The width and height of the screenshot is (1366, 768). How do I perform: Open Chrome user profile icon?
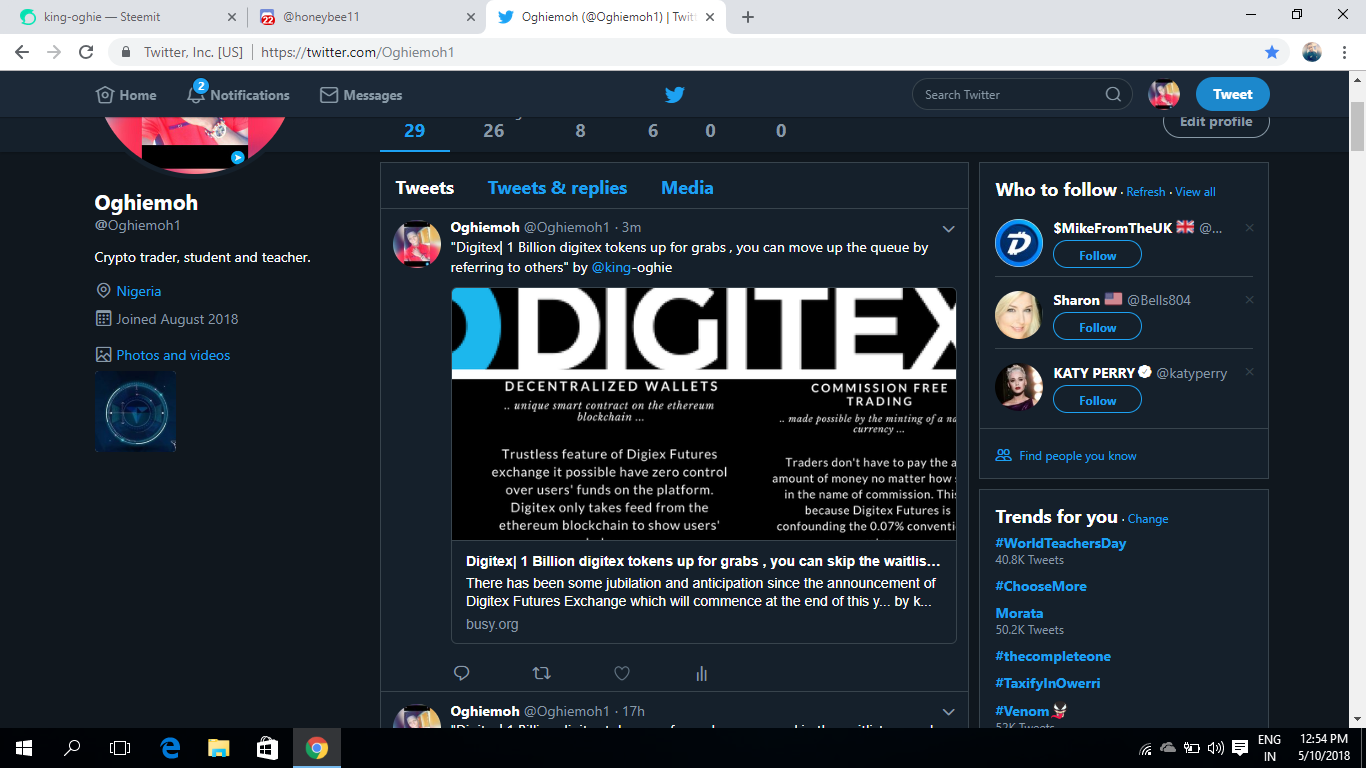point(1312,52)
